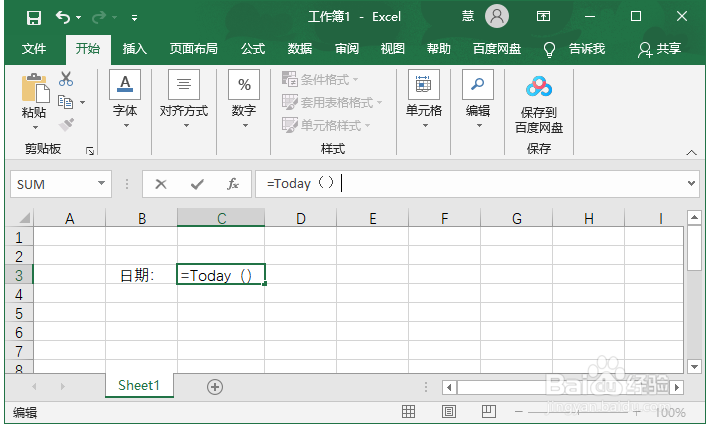Open 单元格样式 menu
The image size is (711, 432).
coord(326,125)
